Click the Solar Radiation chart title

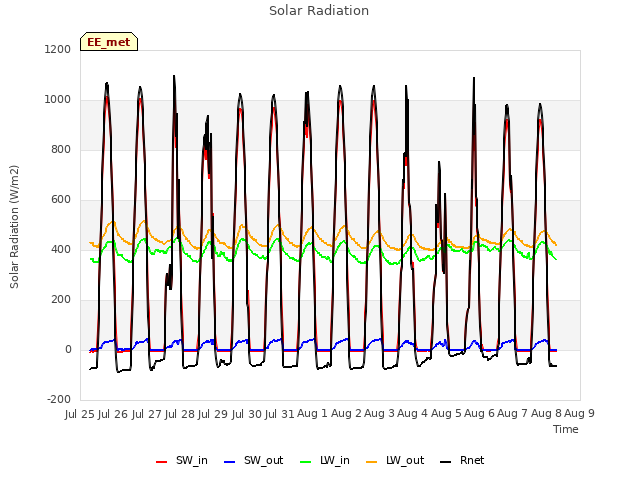(319, 11)
